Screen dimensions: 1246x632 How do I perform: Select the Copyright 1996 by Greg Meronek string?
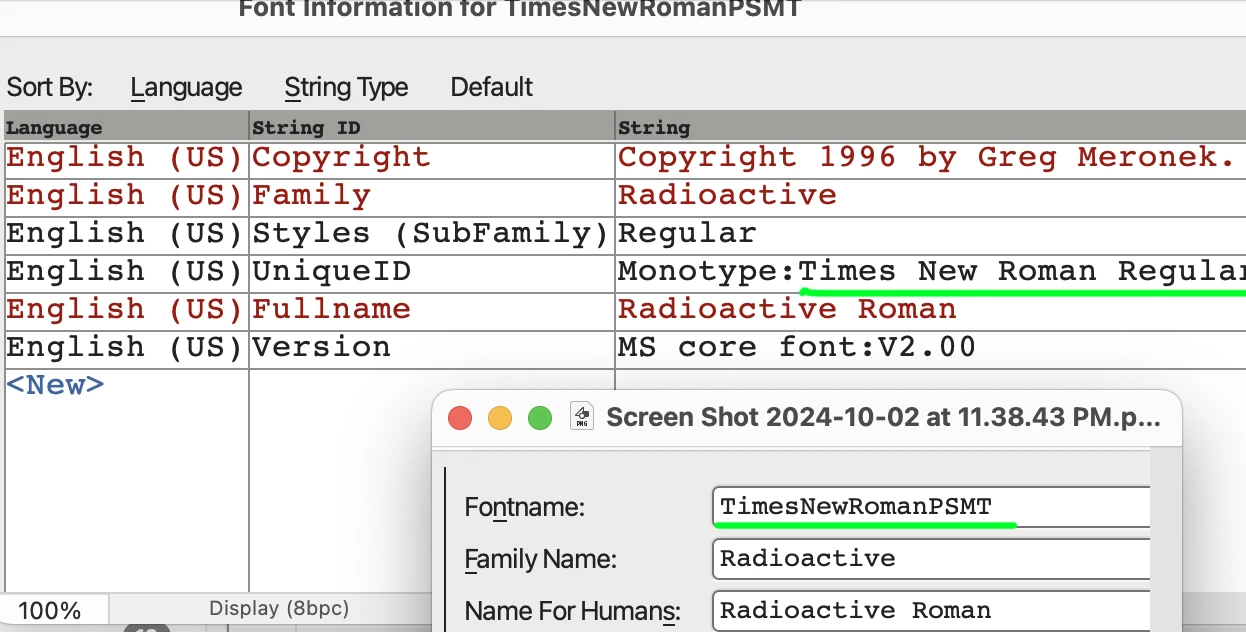tap(931, 157)
